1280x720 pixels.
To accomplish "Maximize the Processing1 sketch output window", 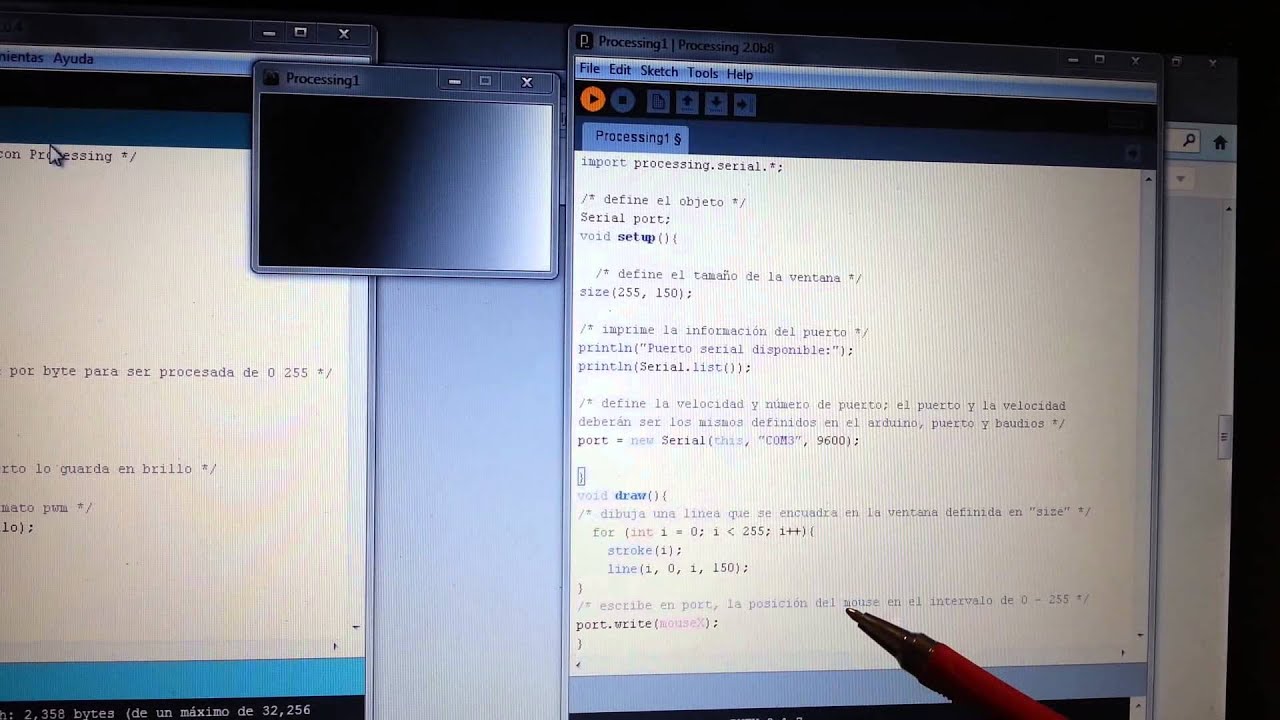I will tap(485, 81).
